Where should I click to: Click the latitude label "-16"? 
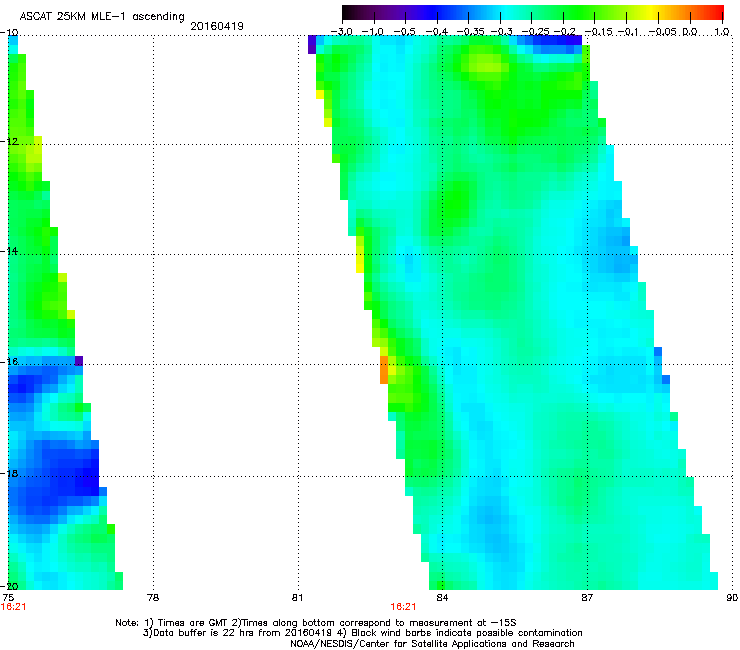click(9, 362)
